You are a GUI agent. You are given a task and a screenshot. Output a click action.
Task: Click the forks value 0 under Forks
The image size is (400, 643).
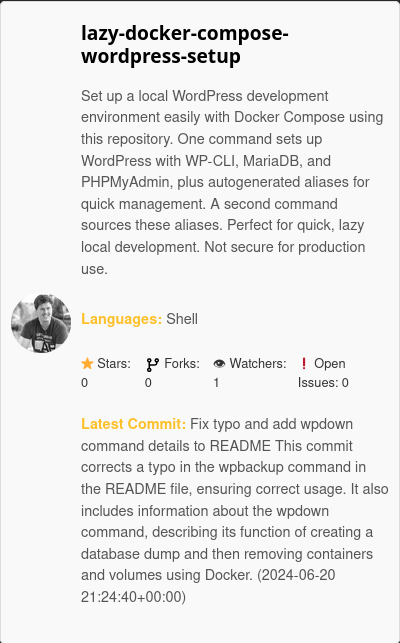tap(148, 383)
